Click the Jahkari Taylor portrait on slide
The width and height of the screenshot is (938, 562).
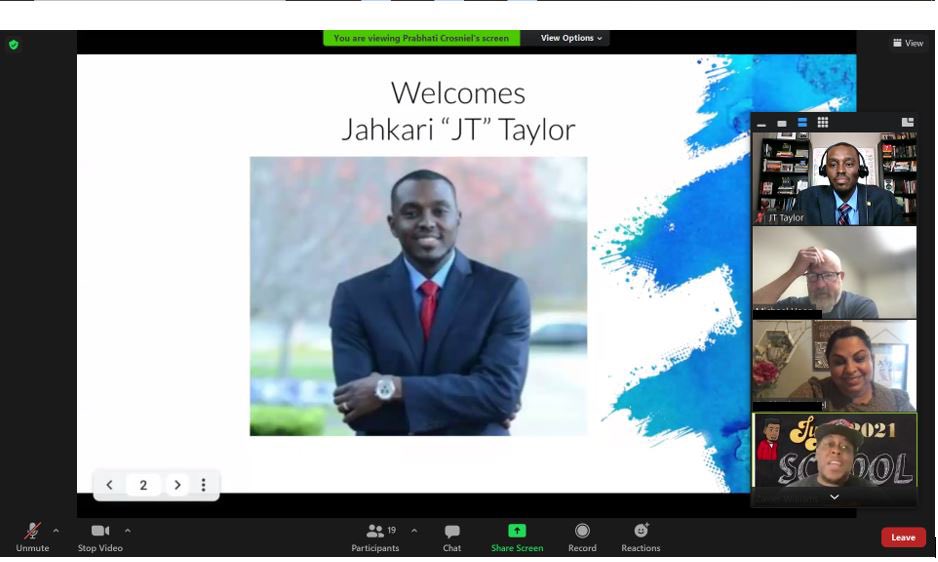pos(418,296)
